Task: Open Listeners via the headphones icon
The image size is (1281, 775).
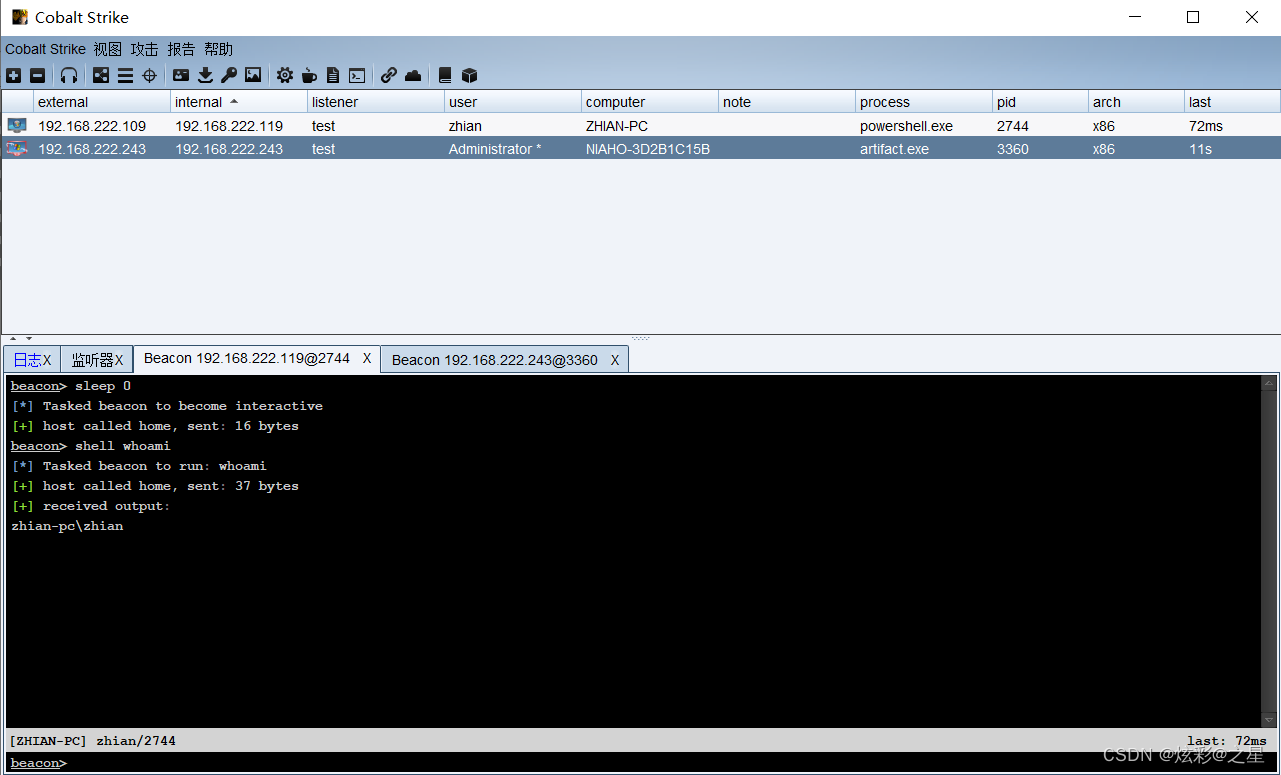Action: pos(69,75)
